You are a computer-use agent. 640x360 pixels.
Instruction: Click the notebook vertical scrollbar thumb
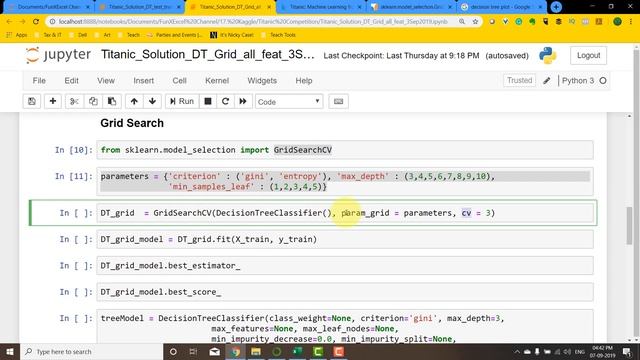click(x=629, y=226)
